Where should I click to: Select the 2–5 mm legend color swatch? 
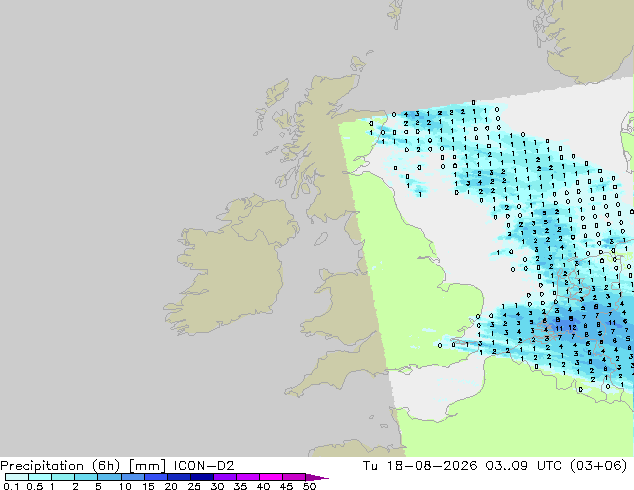(x=86, y=477)
